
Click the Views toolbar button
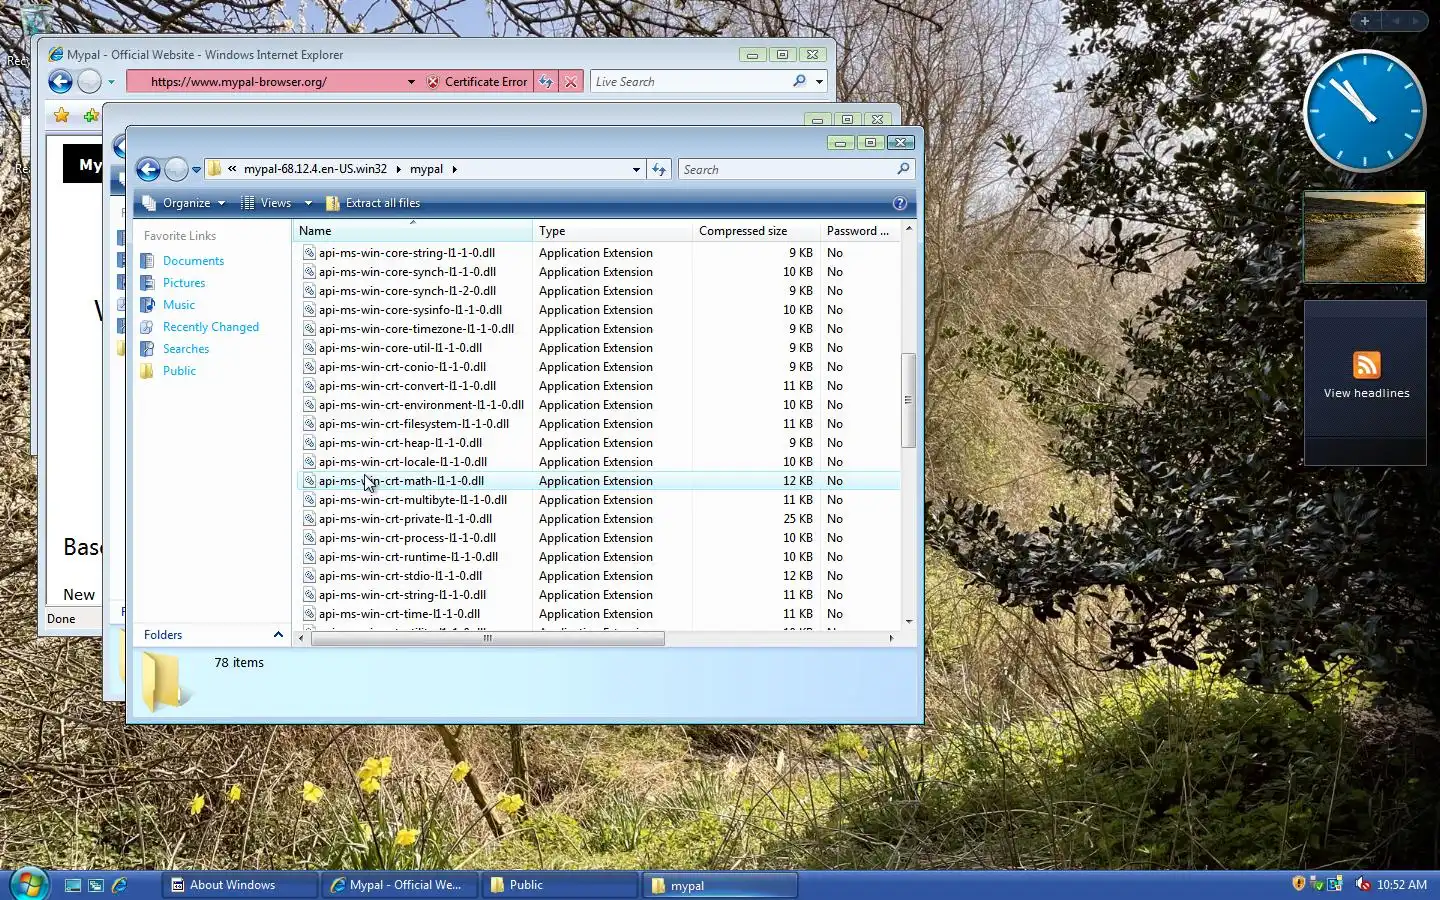pyautogui.click(x=267, y=203)
